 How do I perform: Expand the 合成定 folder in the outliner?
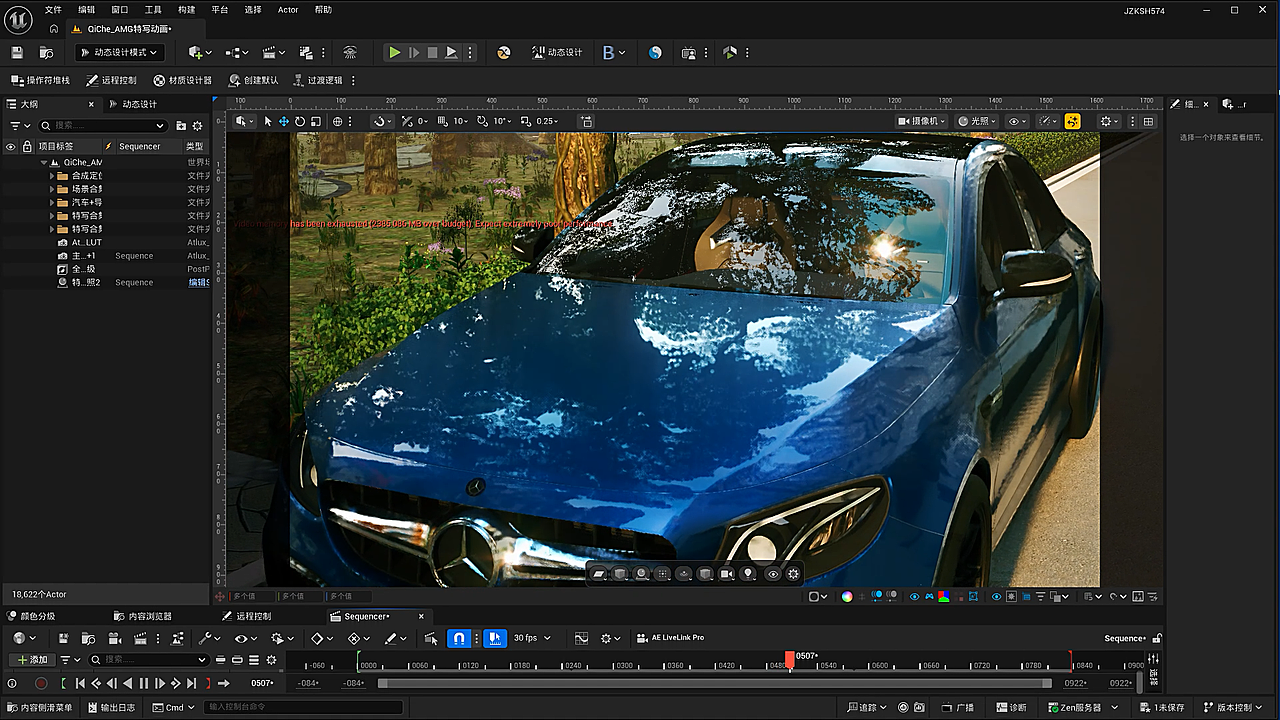tap(52, 175)
